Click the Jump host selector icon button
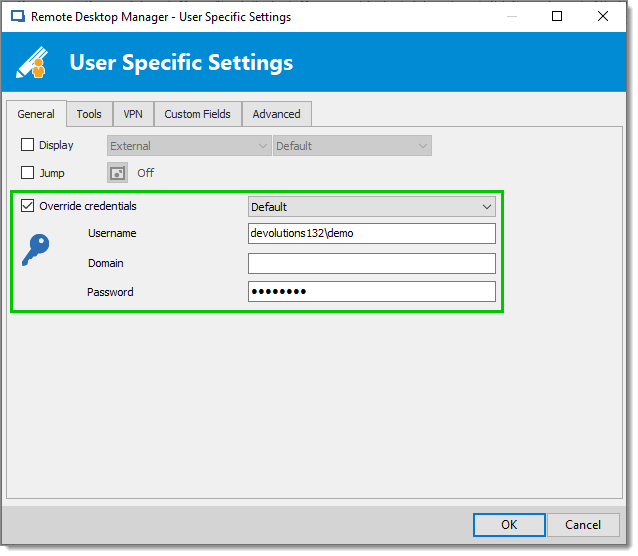638x556 pixels. [x=118, y=173]
